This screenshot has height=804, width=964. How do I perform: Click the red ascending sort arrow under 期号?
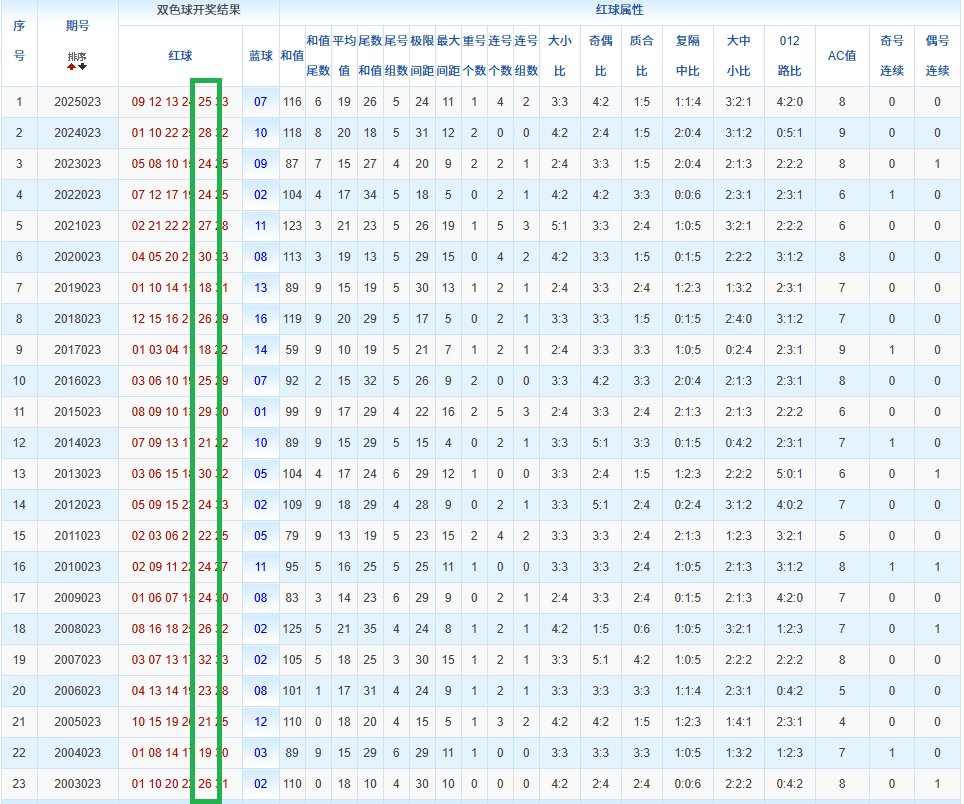[72, 68]
